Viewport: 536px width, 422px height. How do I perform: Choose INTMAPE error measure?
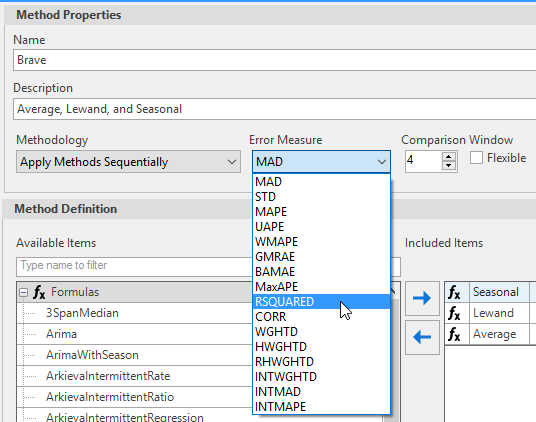321,407
